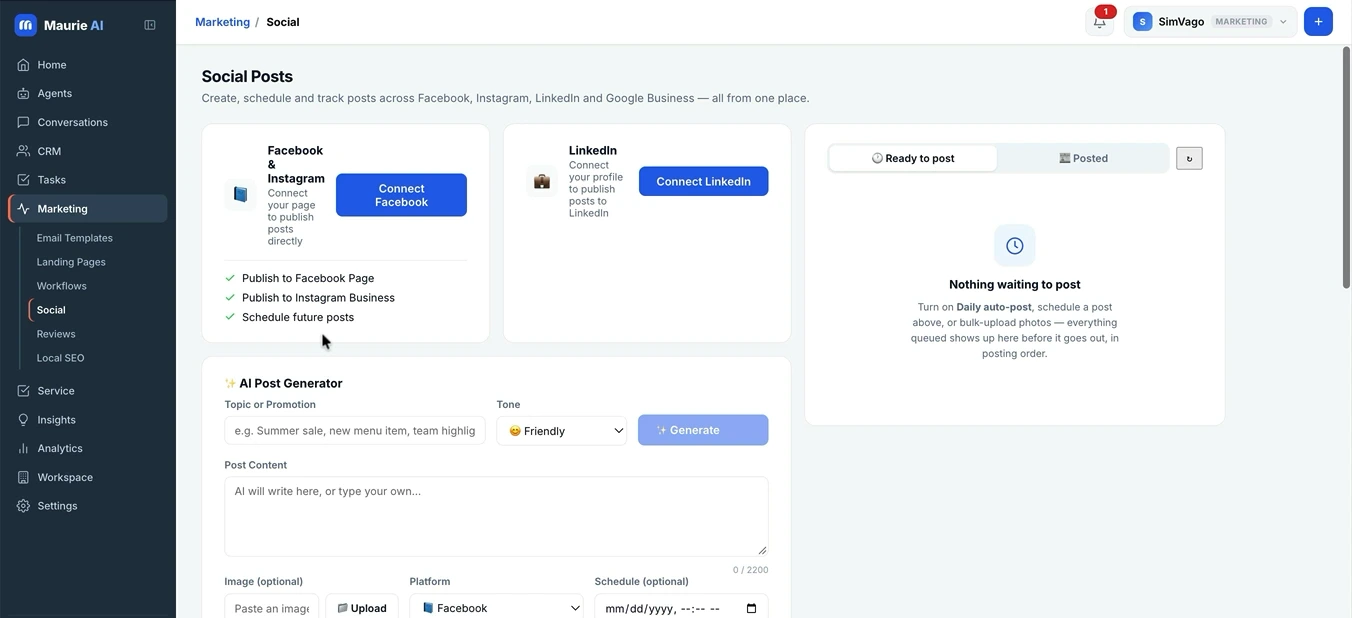The image size is (1352, 618).
Task: Open the date picker calendar icon
Action: (x=751, y=608)
